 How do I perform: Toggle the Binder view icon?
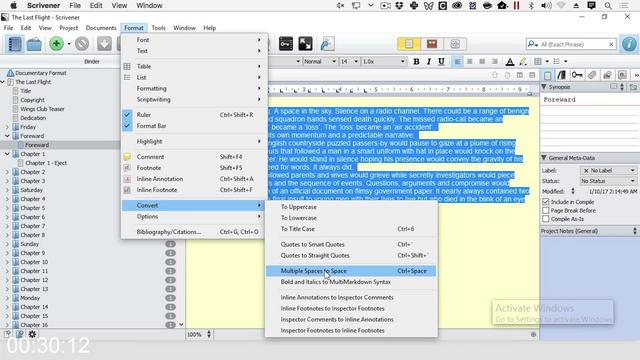click(x=15, y=44)
